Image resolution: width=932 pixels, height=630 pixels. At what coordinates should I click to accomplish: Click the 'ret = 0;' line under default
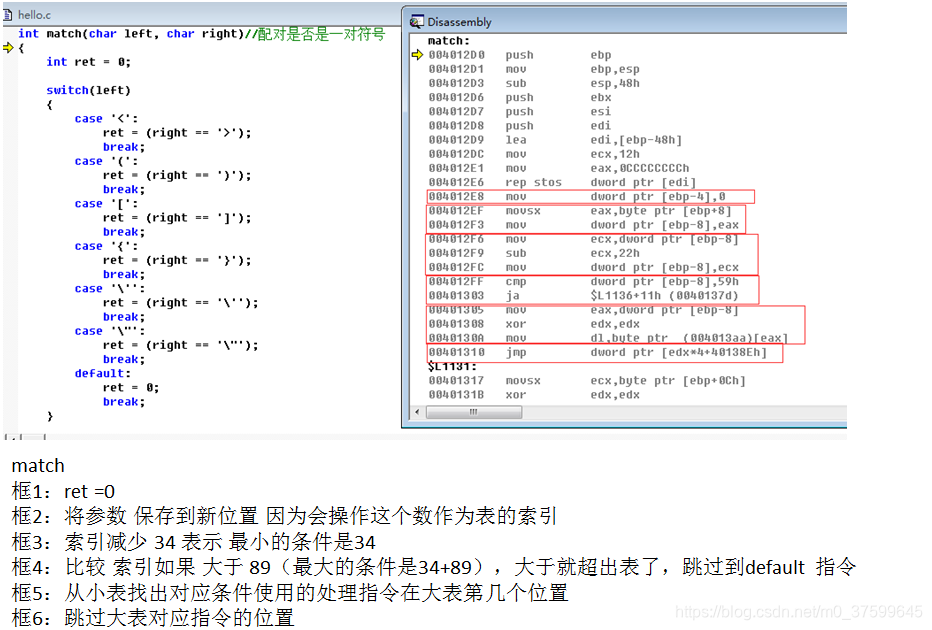coord(131,388)
